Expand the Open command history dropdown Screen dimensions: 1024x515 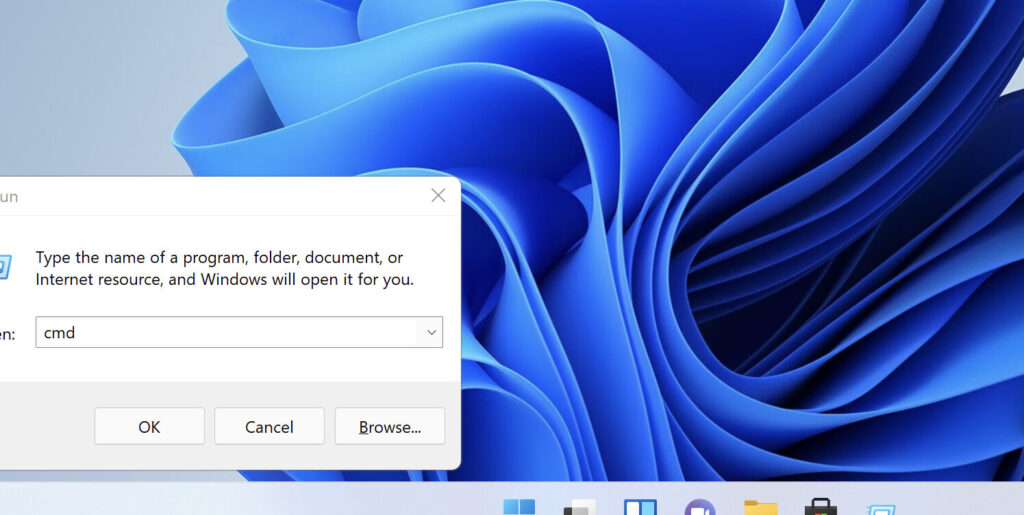431,333
